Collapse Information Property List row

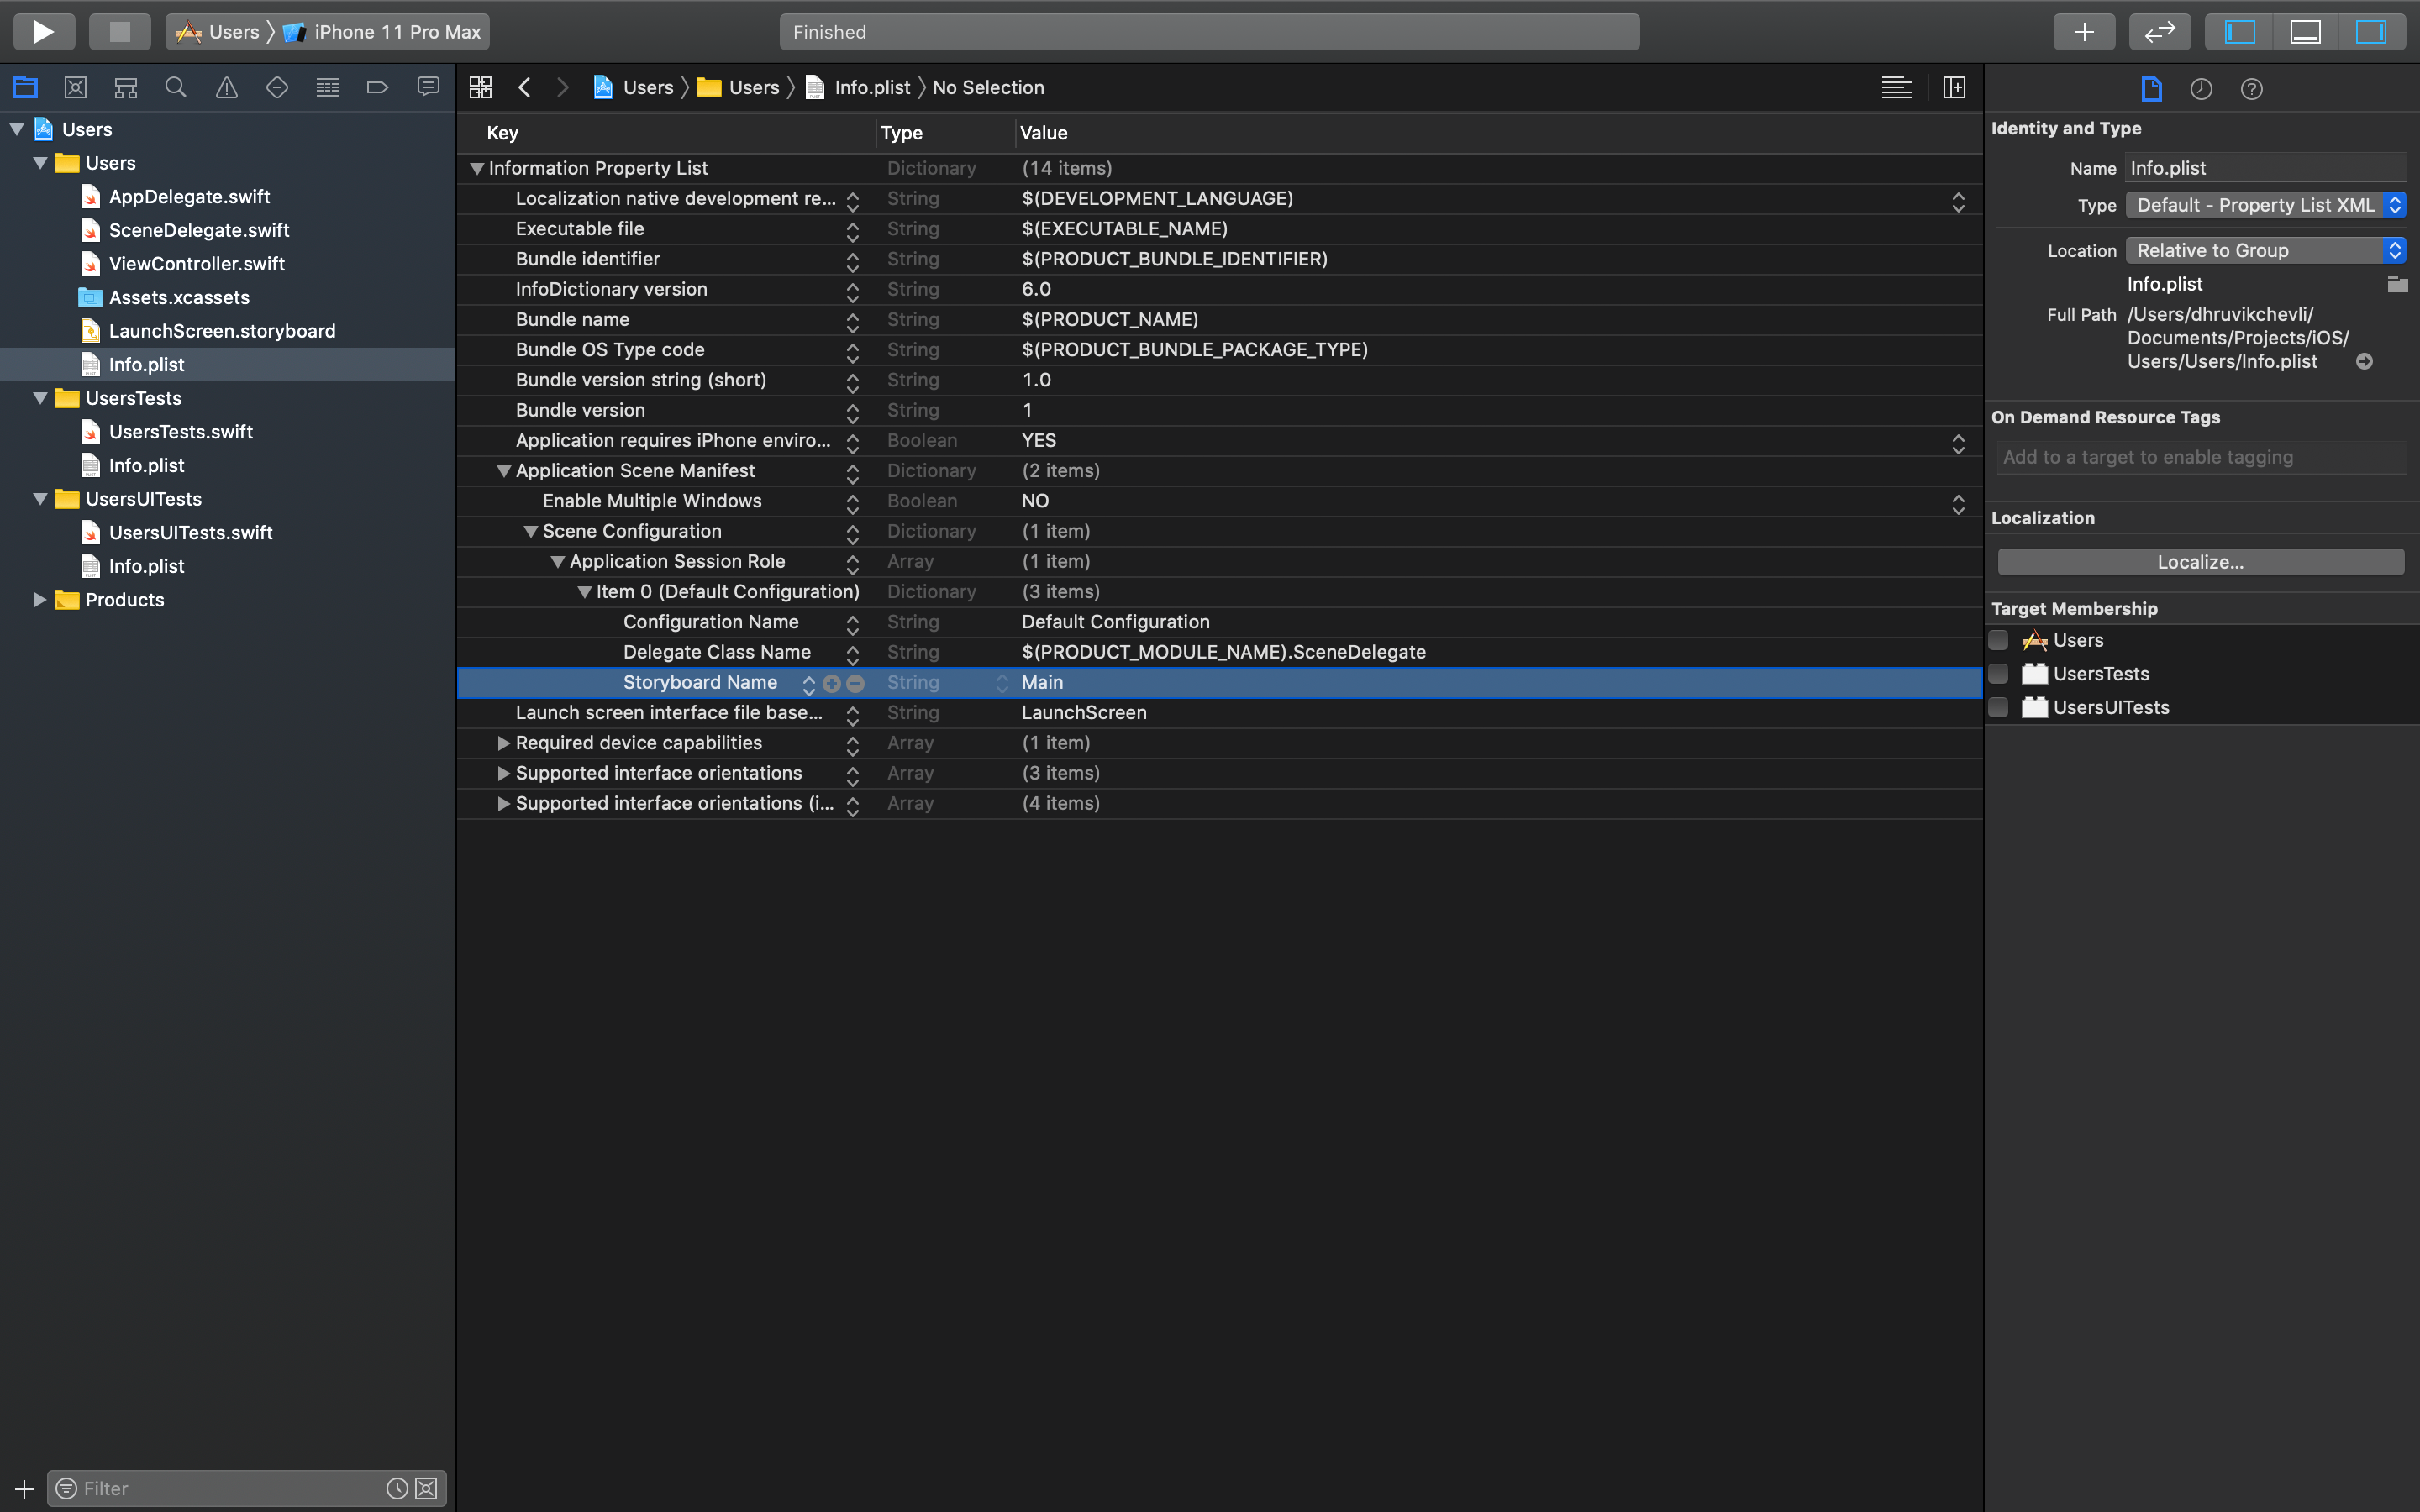(477, 168)
